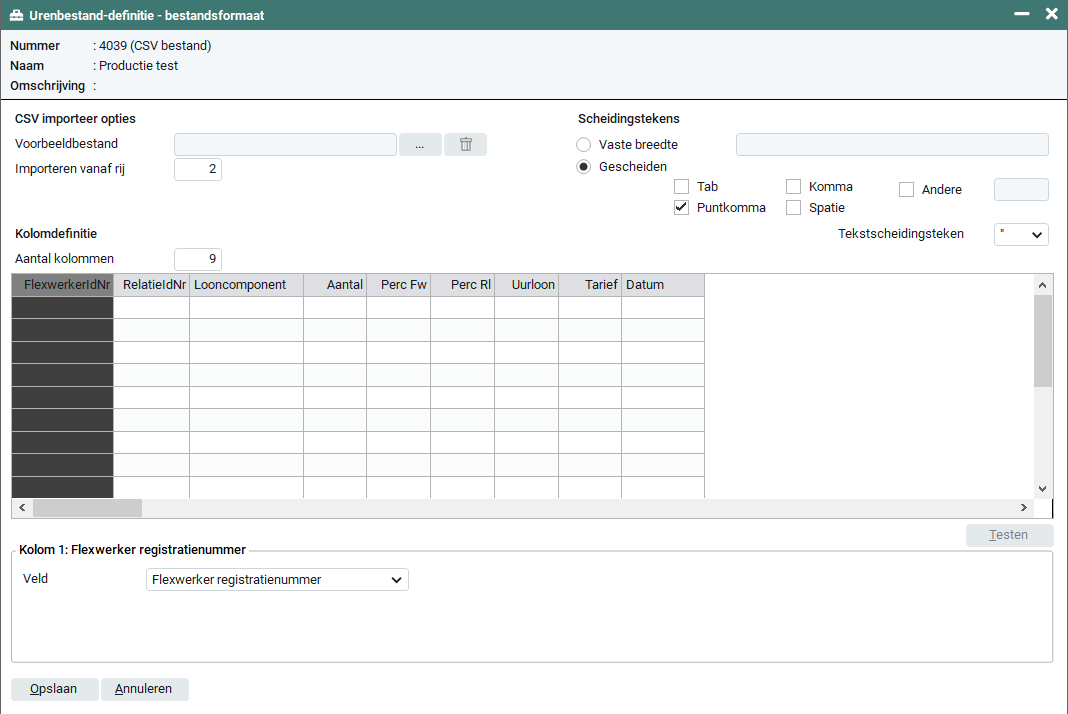1068x714 pixels.
Task: Enable the Tab separator checkbox
Action: (682, 187)
